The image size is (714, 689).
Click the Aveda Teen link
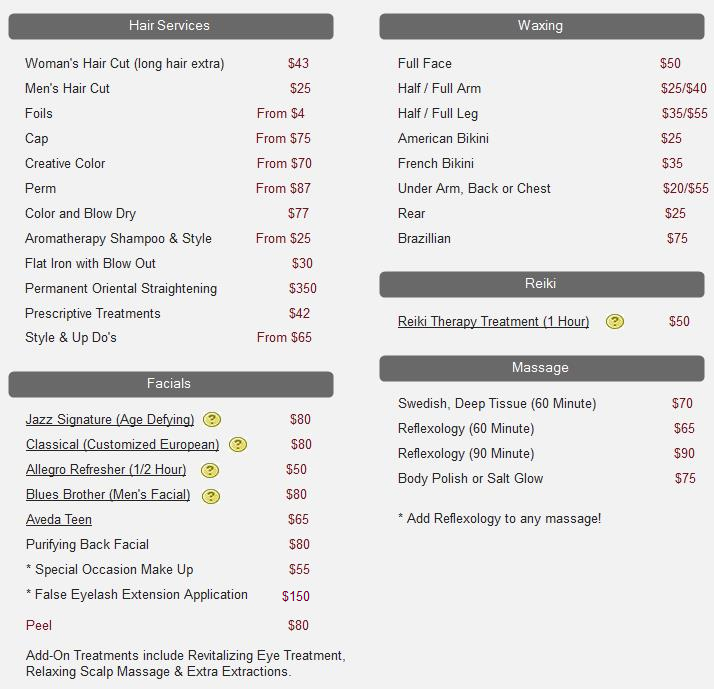click(x=59, y=520)
